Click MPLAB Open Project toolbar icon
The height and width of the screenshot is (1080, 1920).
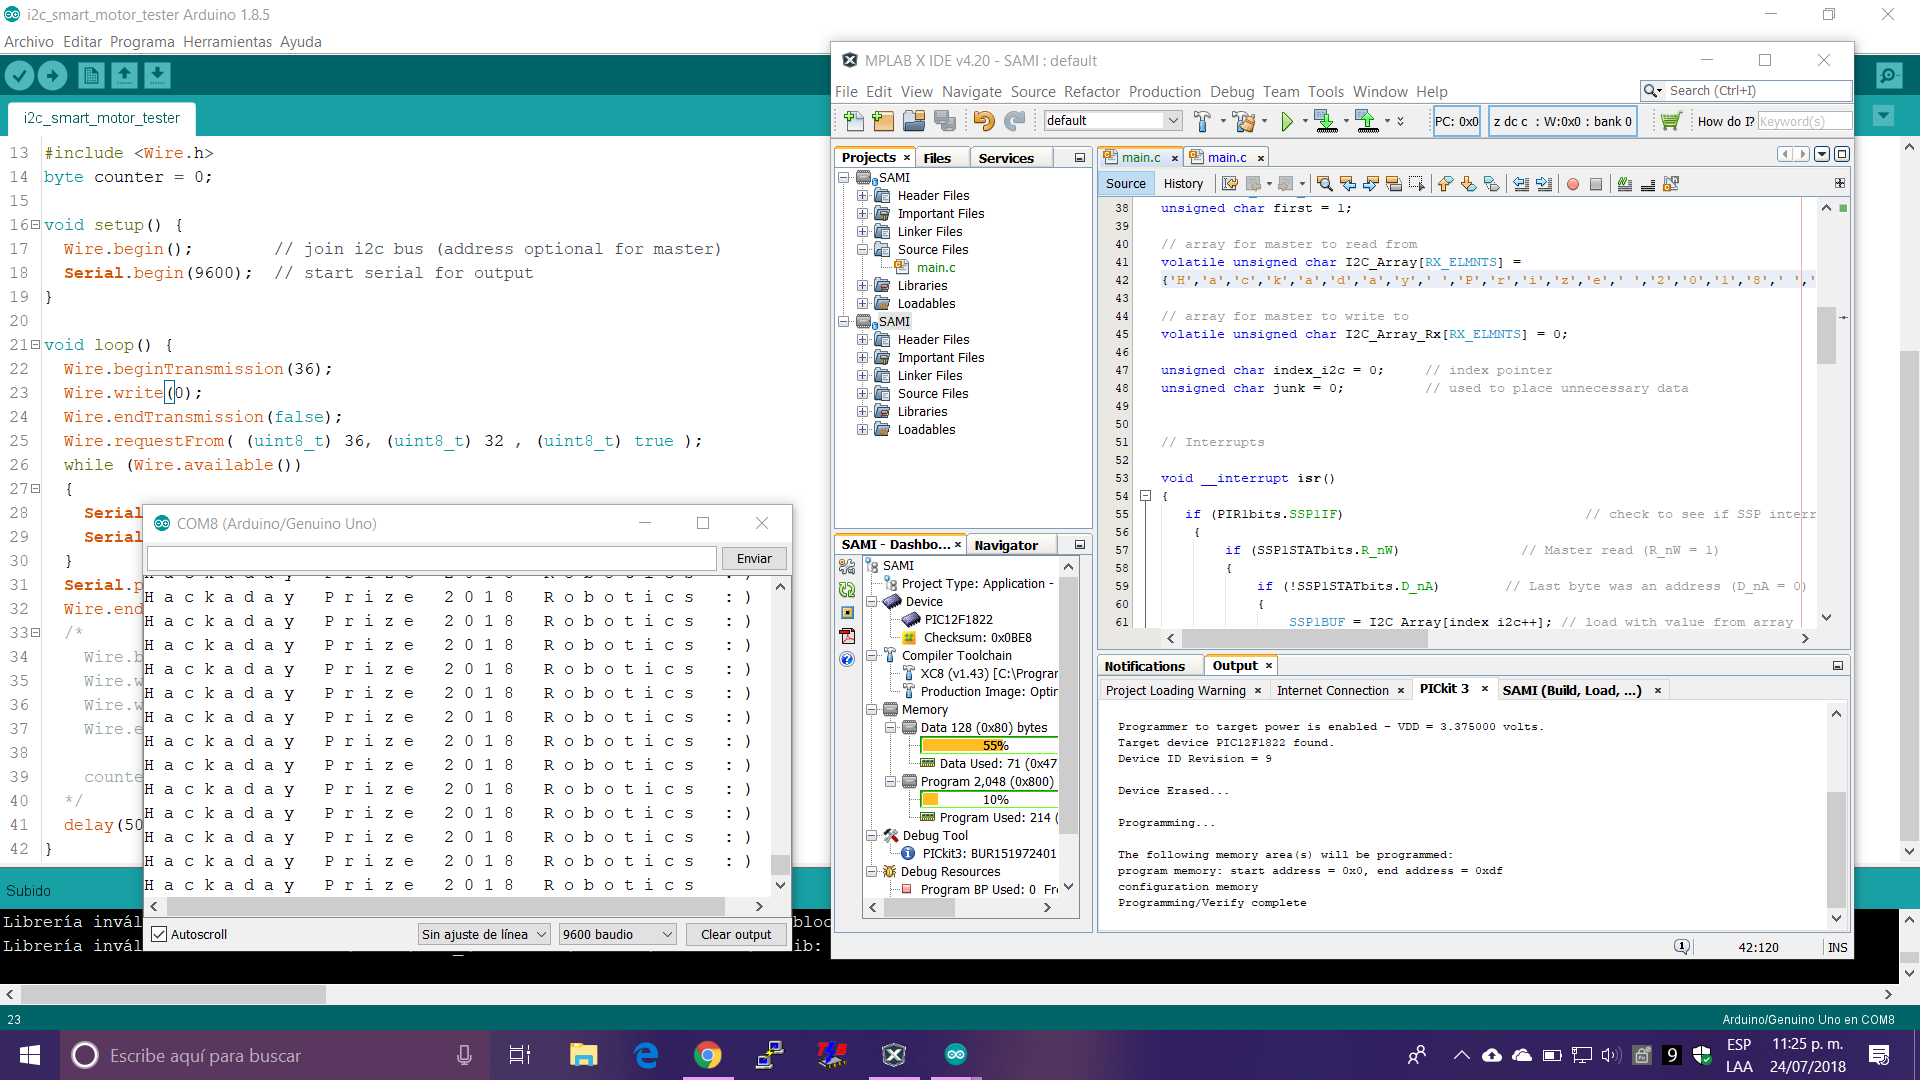[914, 121]
